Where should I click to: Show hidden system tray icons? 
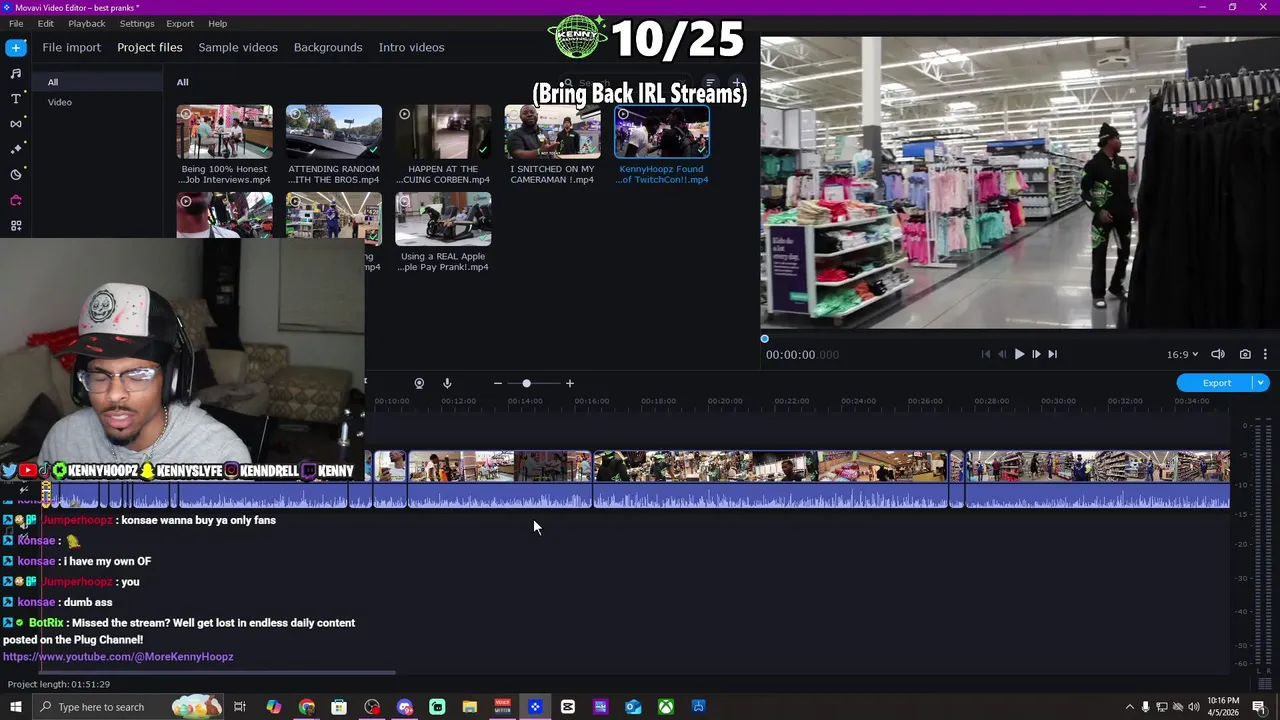pyautogui.click(x=1130, y=707)
